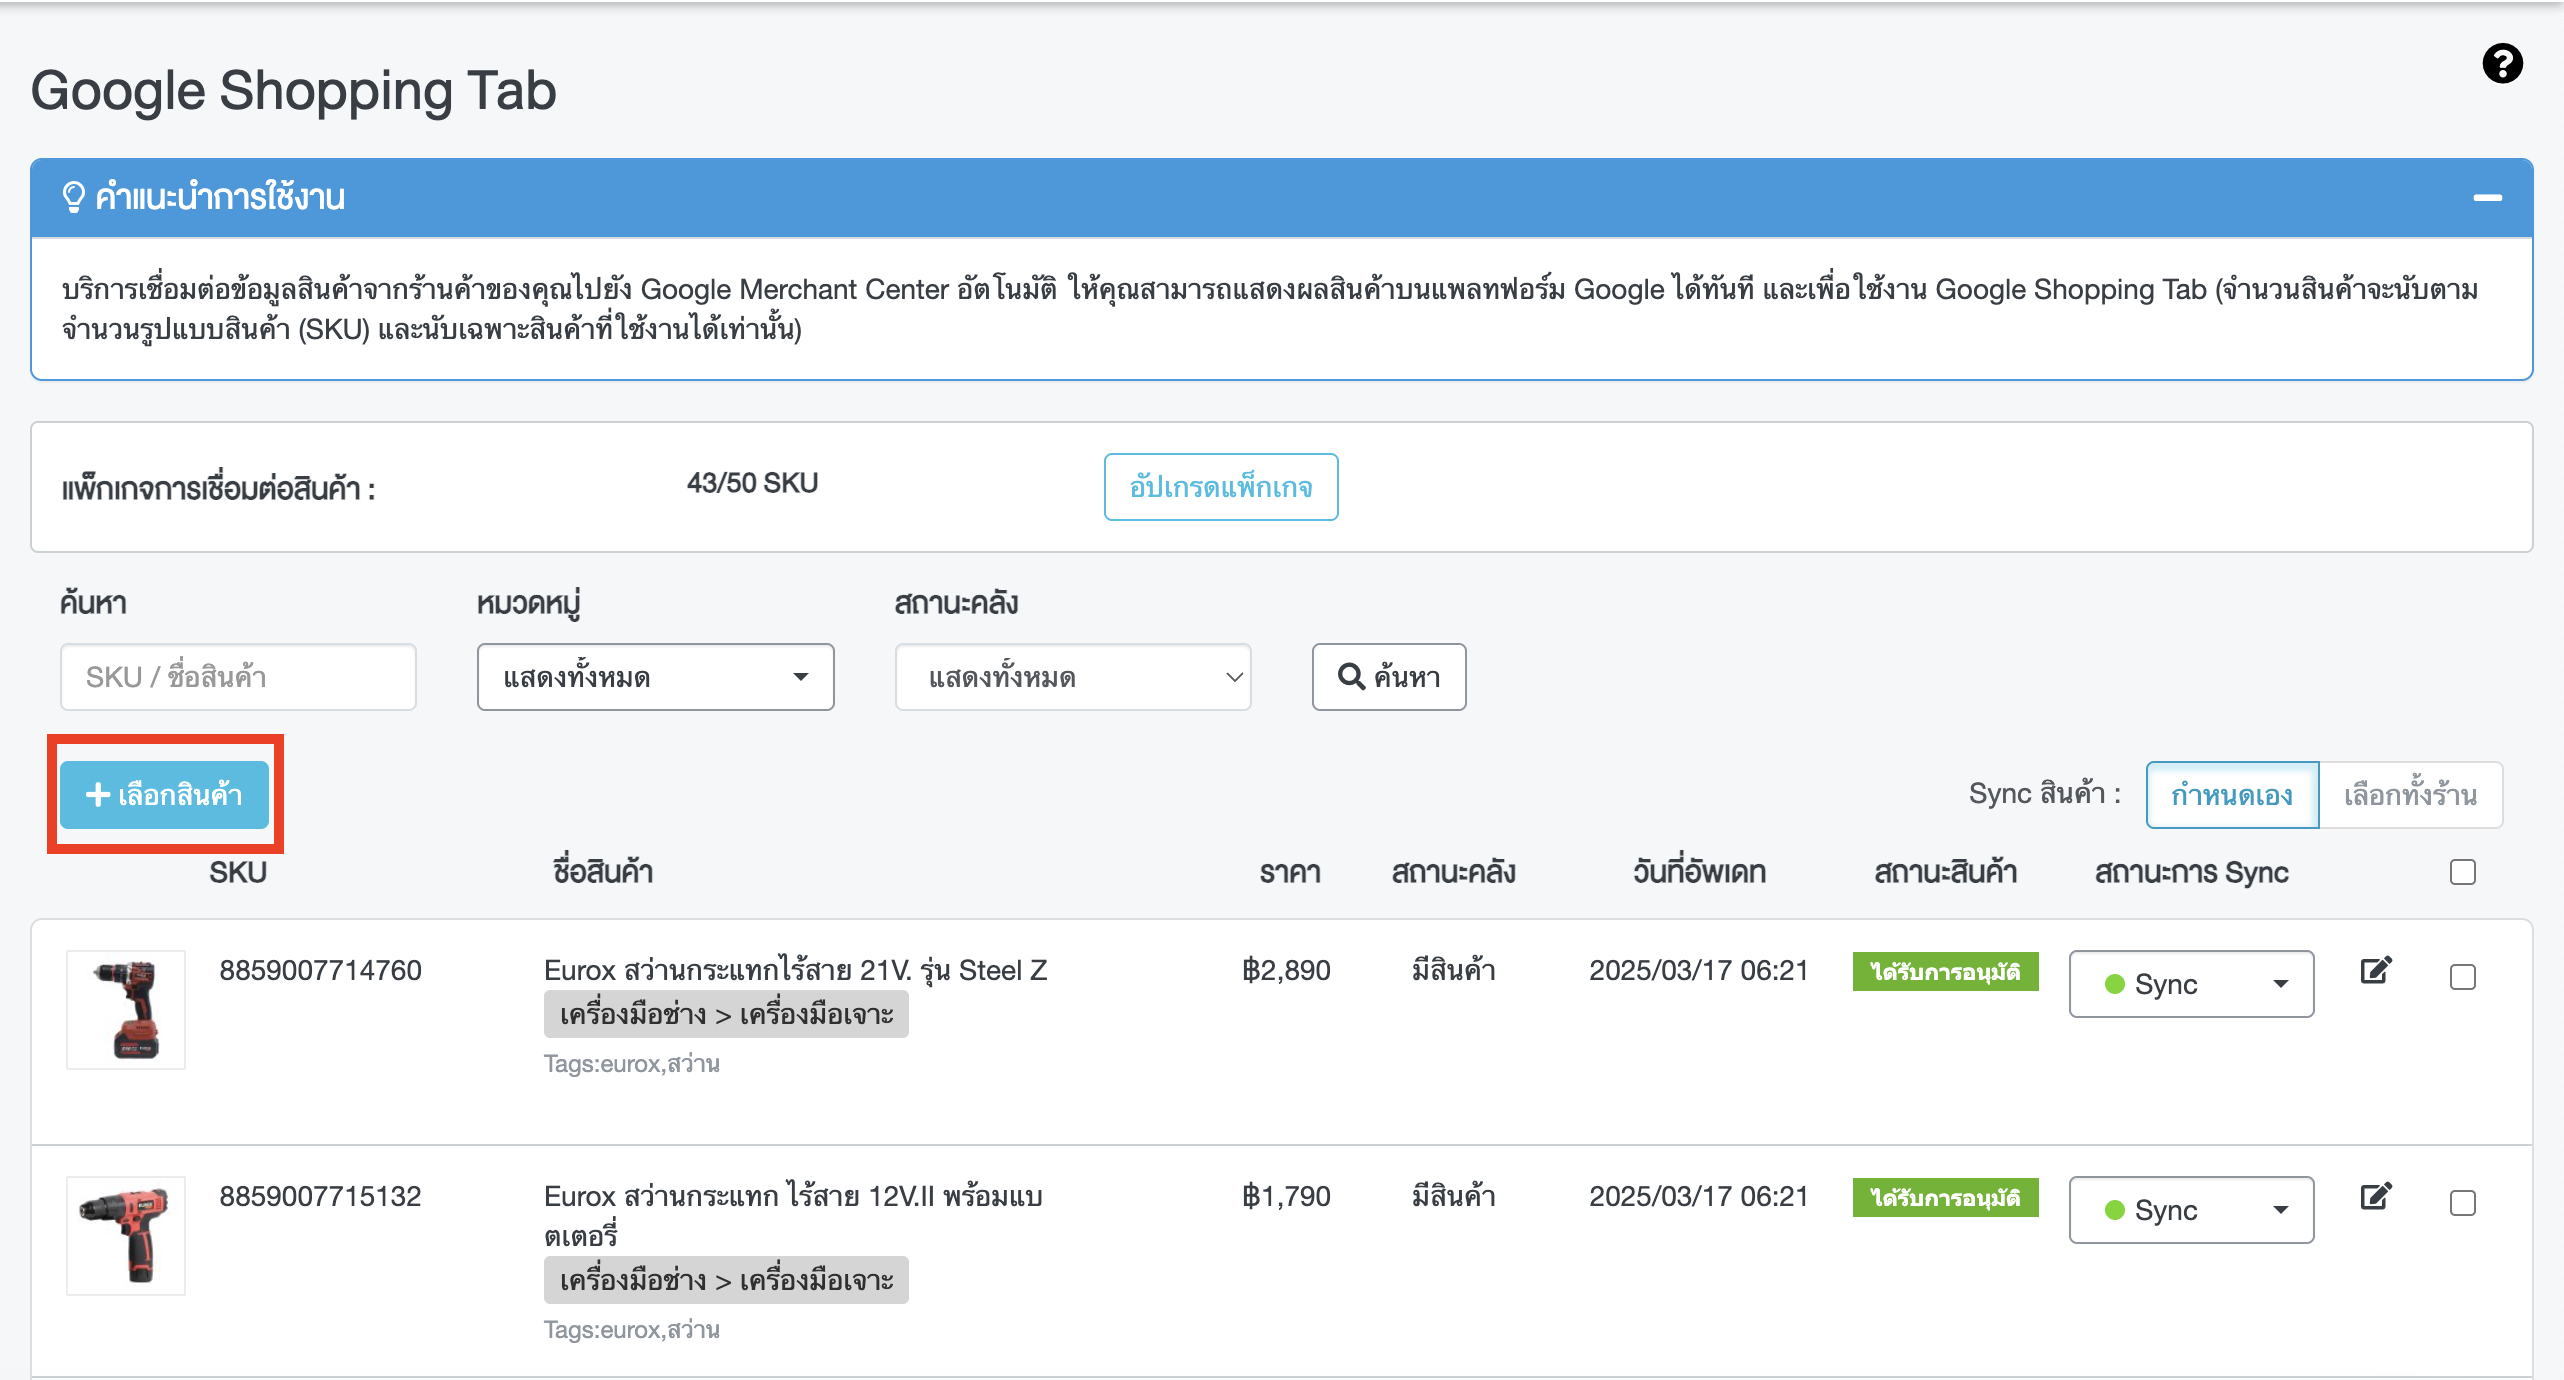
Task: Click the เลือกสินค้า add product button
Action: tap(165, 795)
